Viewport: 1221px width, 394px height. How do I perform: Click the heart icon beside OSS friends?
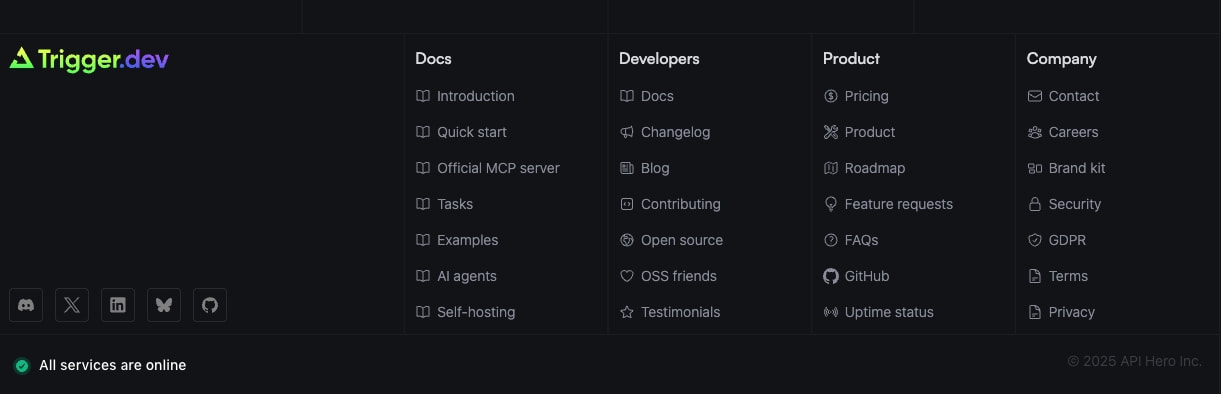coord(627,276)
